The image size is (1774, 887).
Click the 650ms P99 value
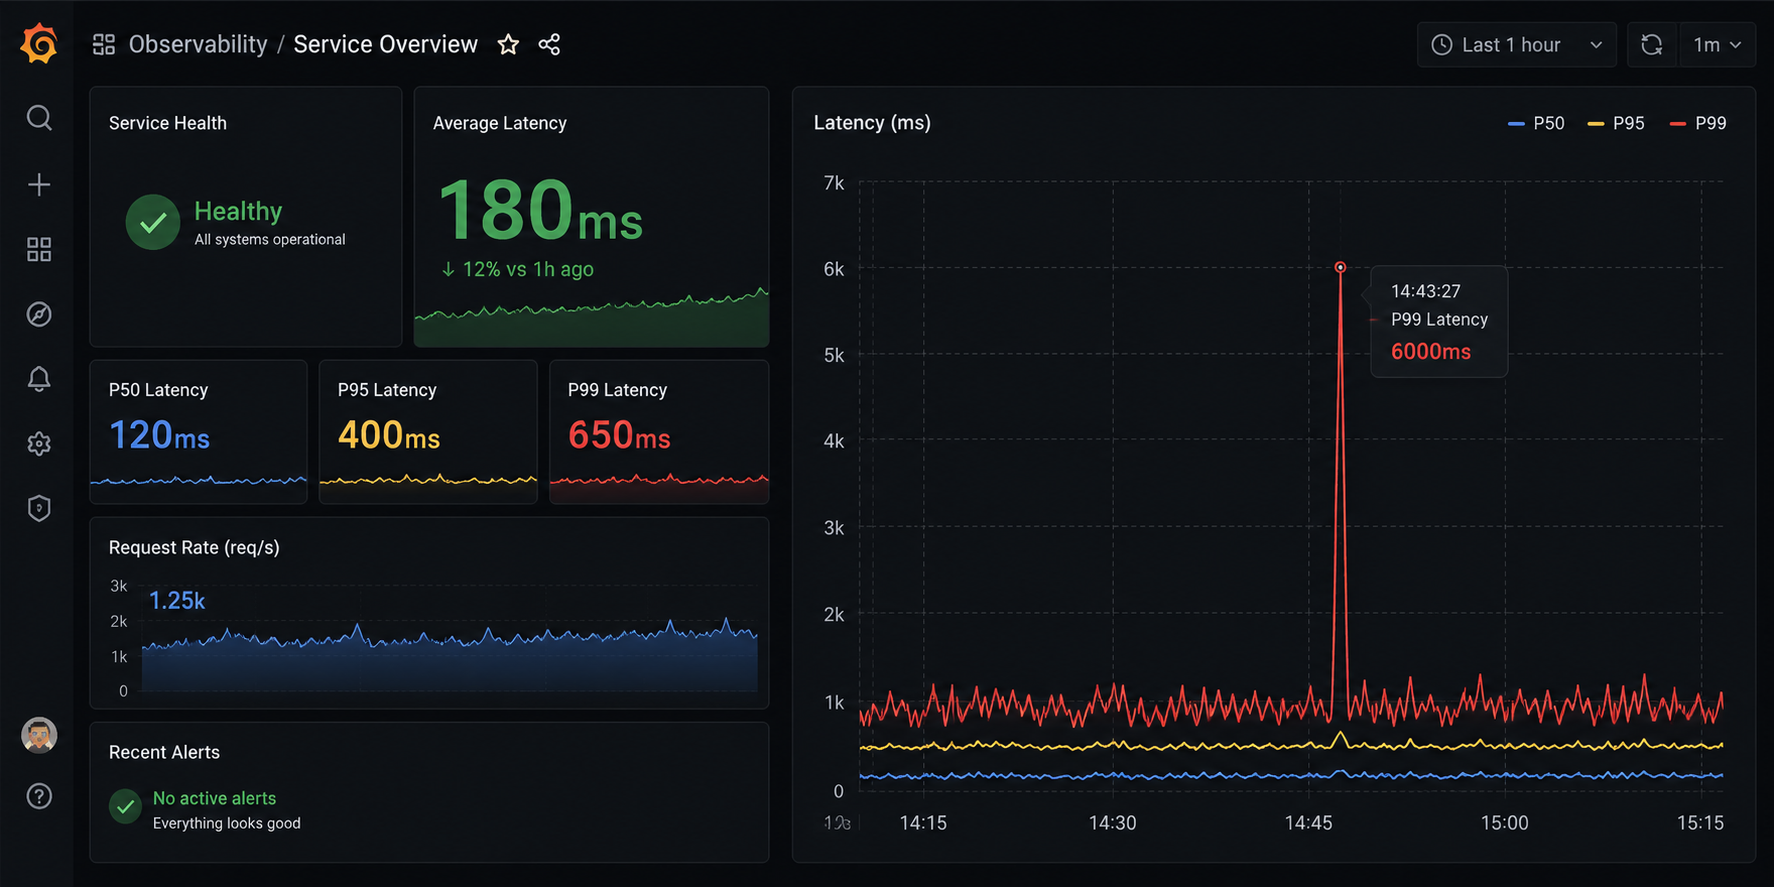619,435
